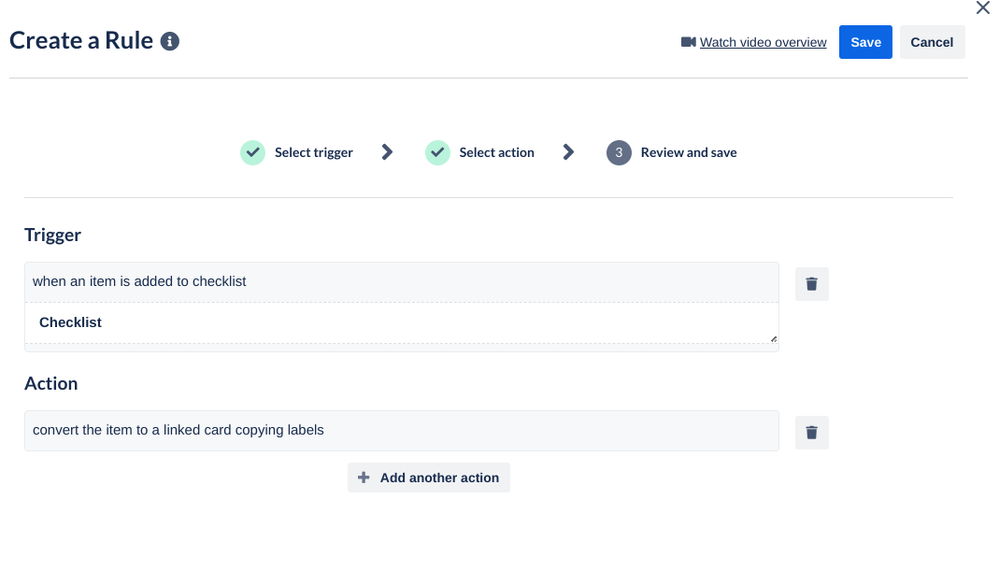Cancel rule creation
The width and height of the screenshot is (999, 585).
(931, 42)
